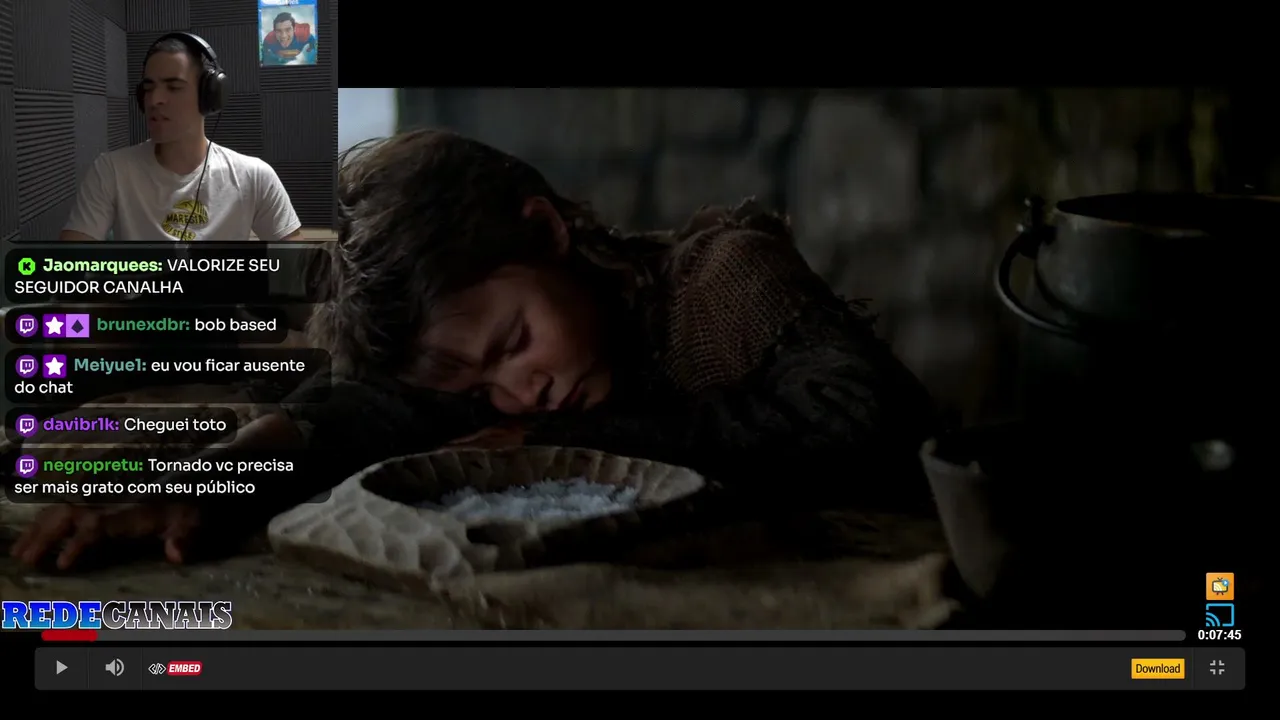Click the green Kick badge beside Jaomarquees
Image resolution: width=1280 pixels, height=720 pixels.
coord(27,266)
